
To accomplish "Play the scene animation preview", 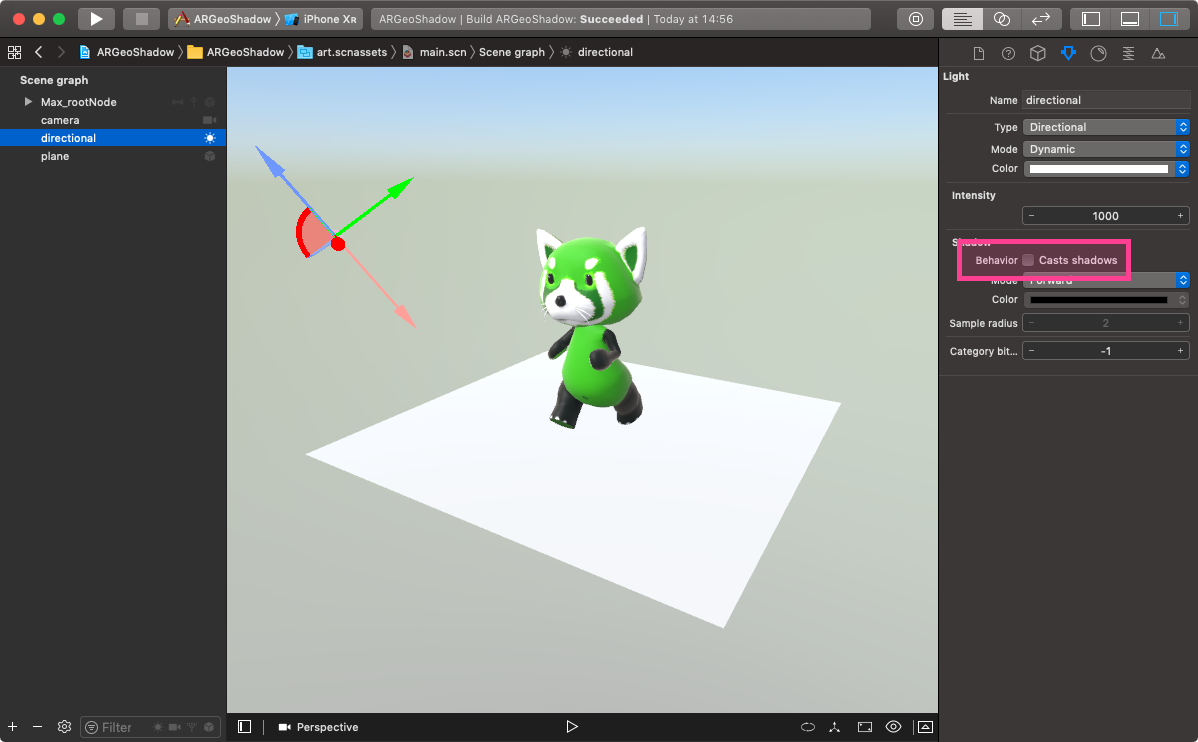I will click(x=571, y=727).
